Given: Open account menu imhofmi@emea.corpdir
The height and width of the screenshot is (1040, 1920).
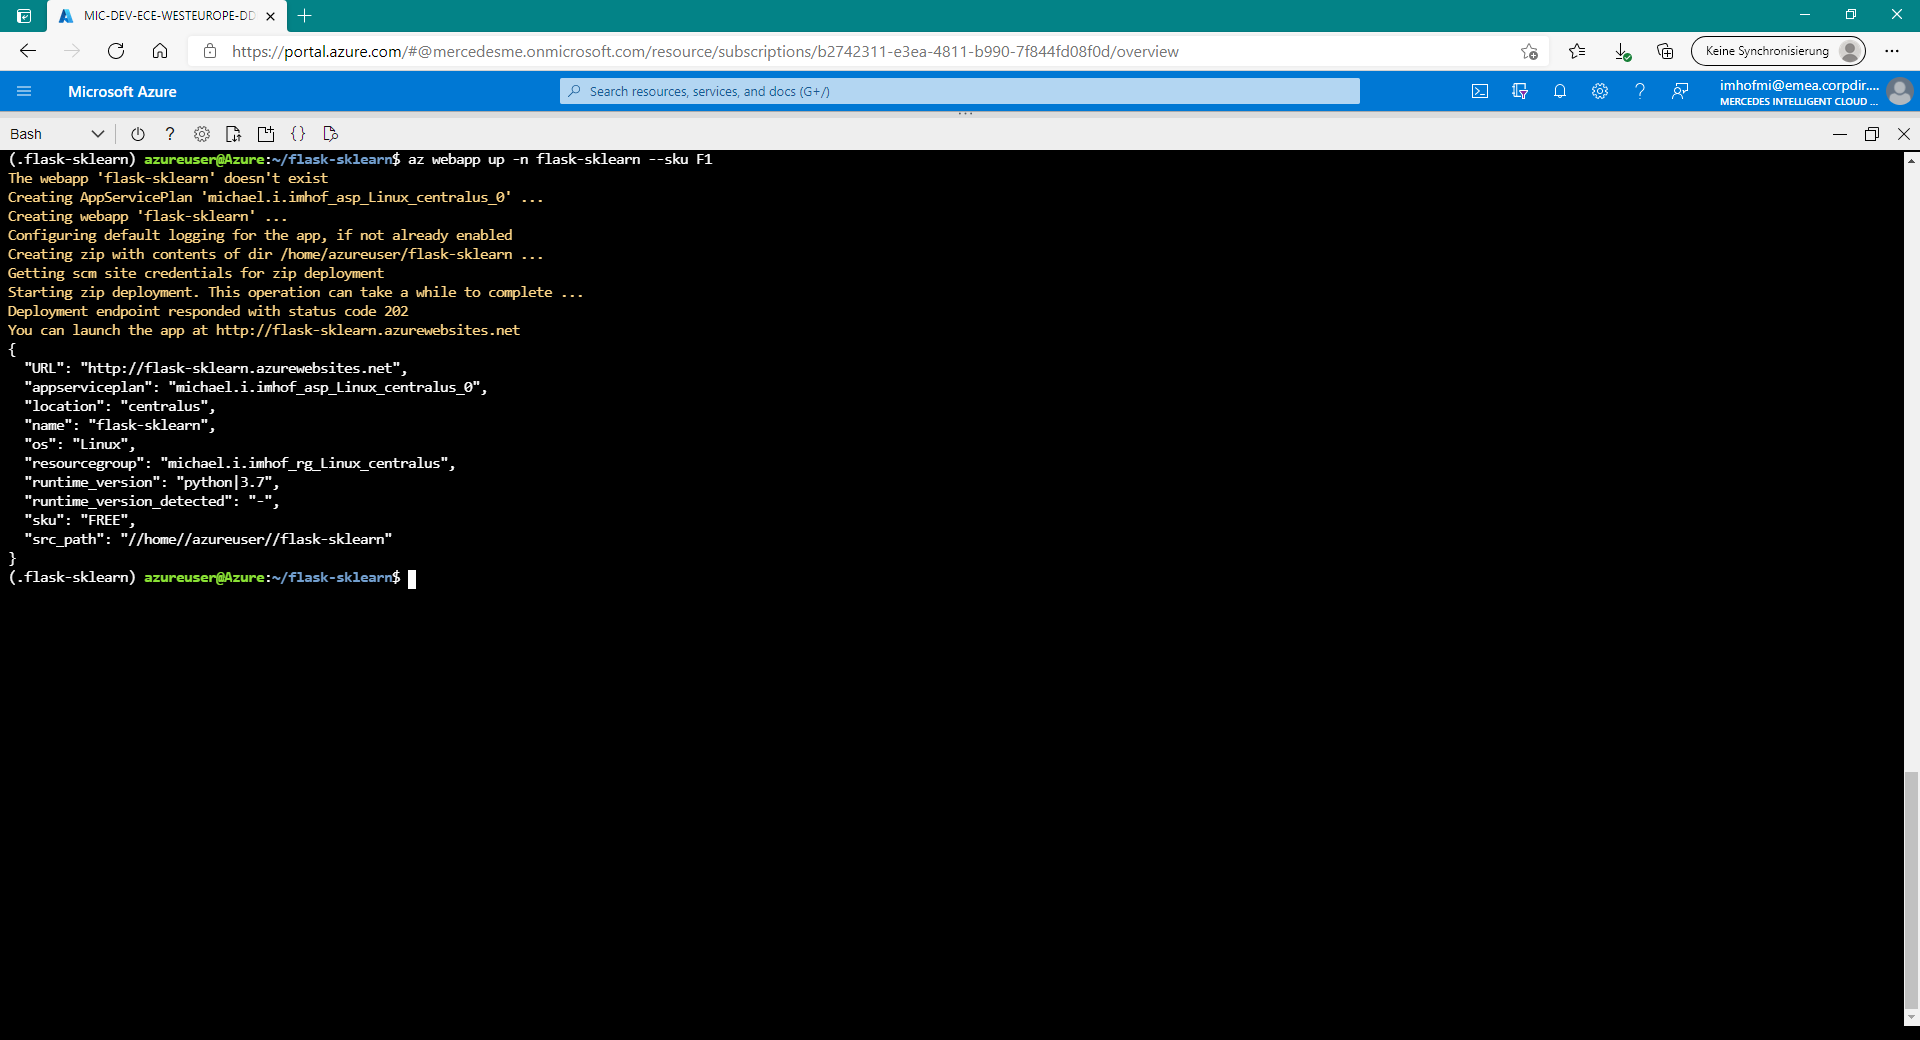Looking at the screenshot, I should pos(1815,91).
